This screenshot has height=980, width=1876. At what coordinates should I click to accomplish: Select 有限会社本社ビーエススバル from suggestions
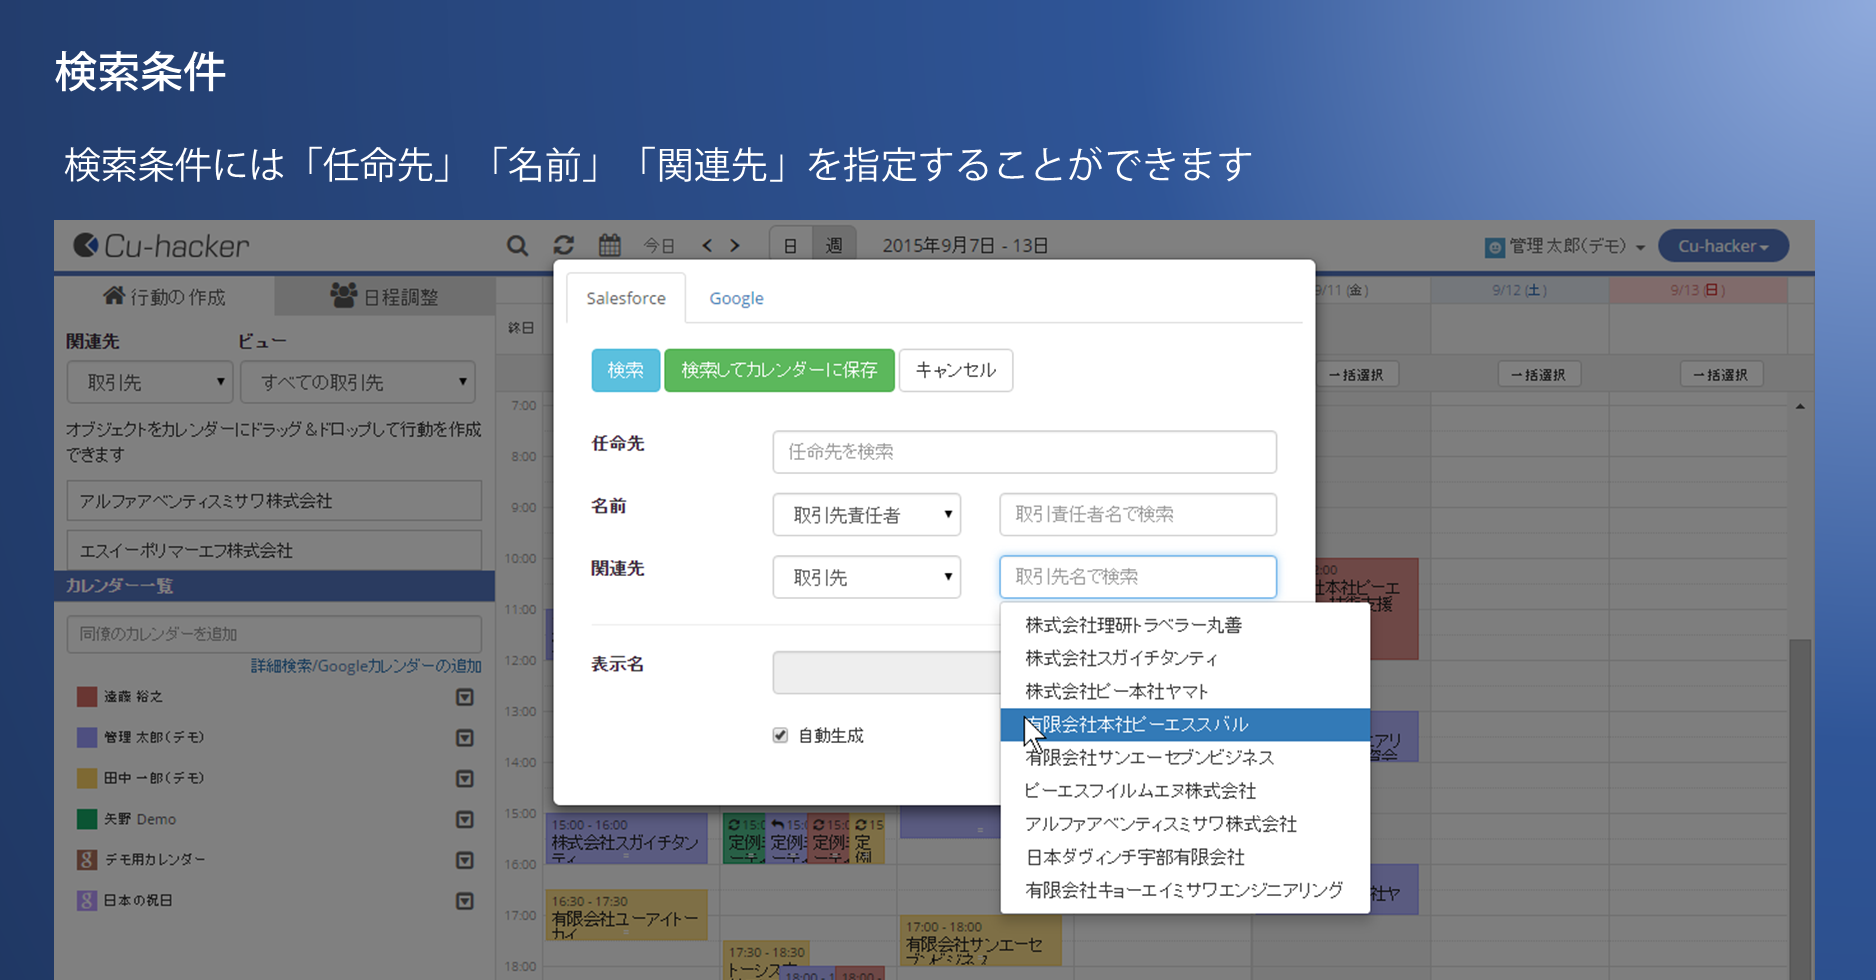coord(1185,724)
